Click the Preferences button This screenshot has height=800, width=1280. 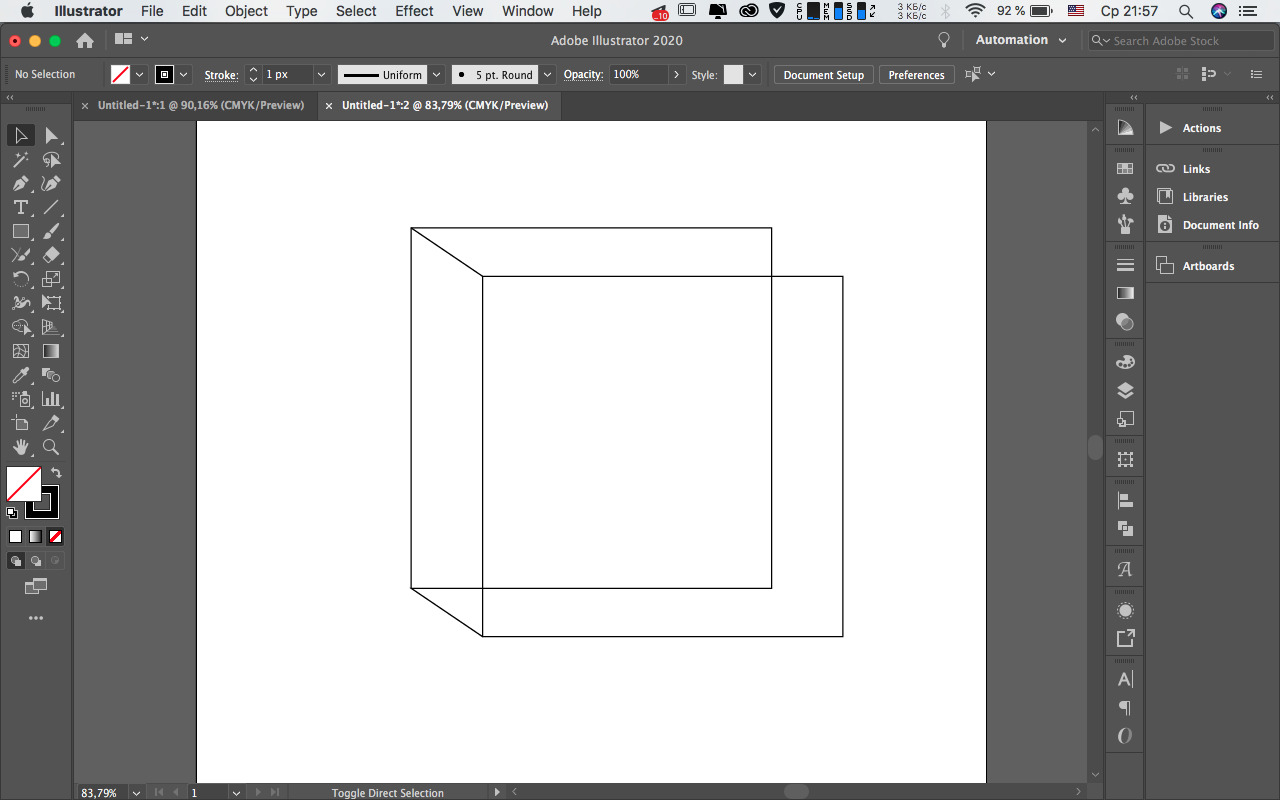[916, 75]
